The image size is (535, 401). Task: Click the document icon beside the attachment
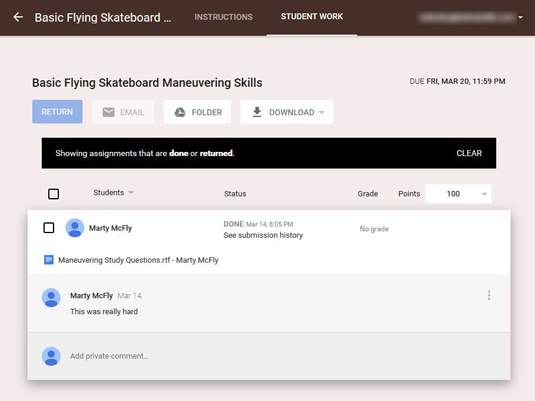pyautogui.click(x=49, y=260)
